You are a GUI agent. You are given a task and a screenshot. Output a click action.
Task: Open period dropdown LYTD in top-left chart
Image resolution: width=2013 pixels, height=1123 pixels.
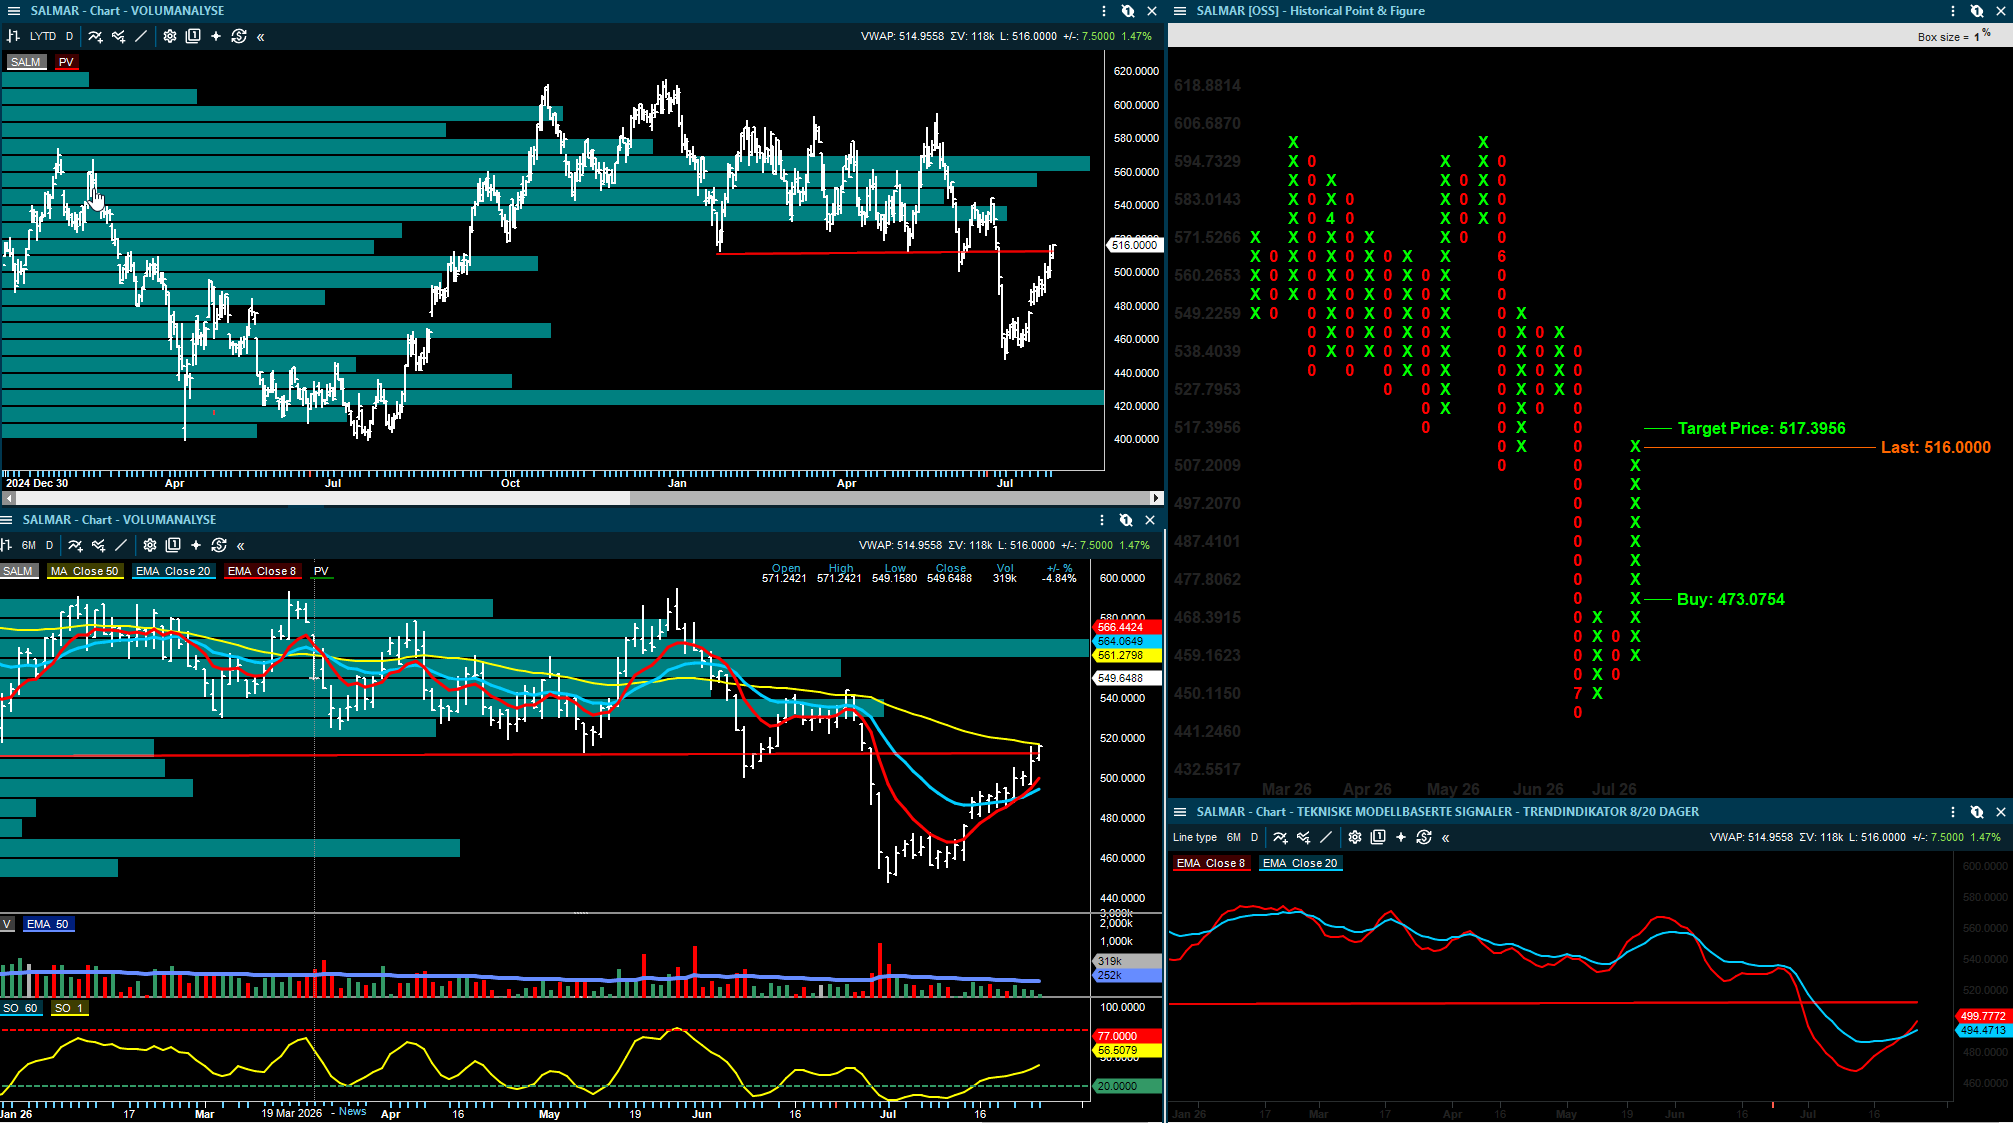[x=43, y=36]
